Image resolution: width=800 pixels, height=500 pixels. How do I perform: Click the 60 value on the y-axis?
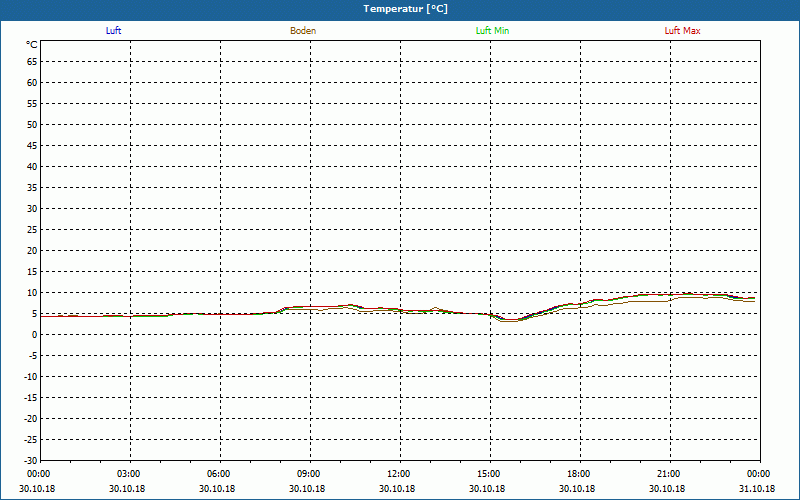32,83
